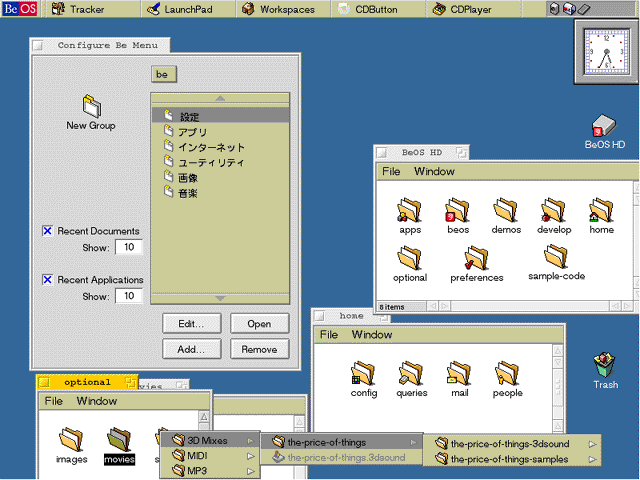Select the ユーティリティ folder entry
This screenshot has height=480, width=640.
(220, 162)
